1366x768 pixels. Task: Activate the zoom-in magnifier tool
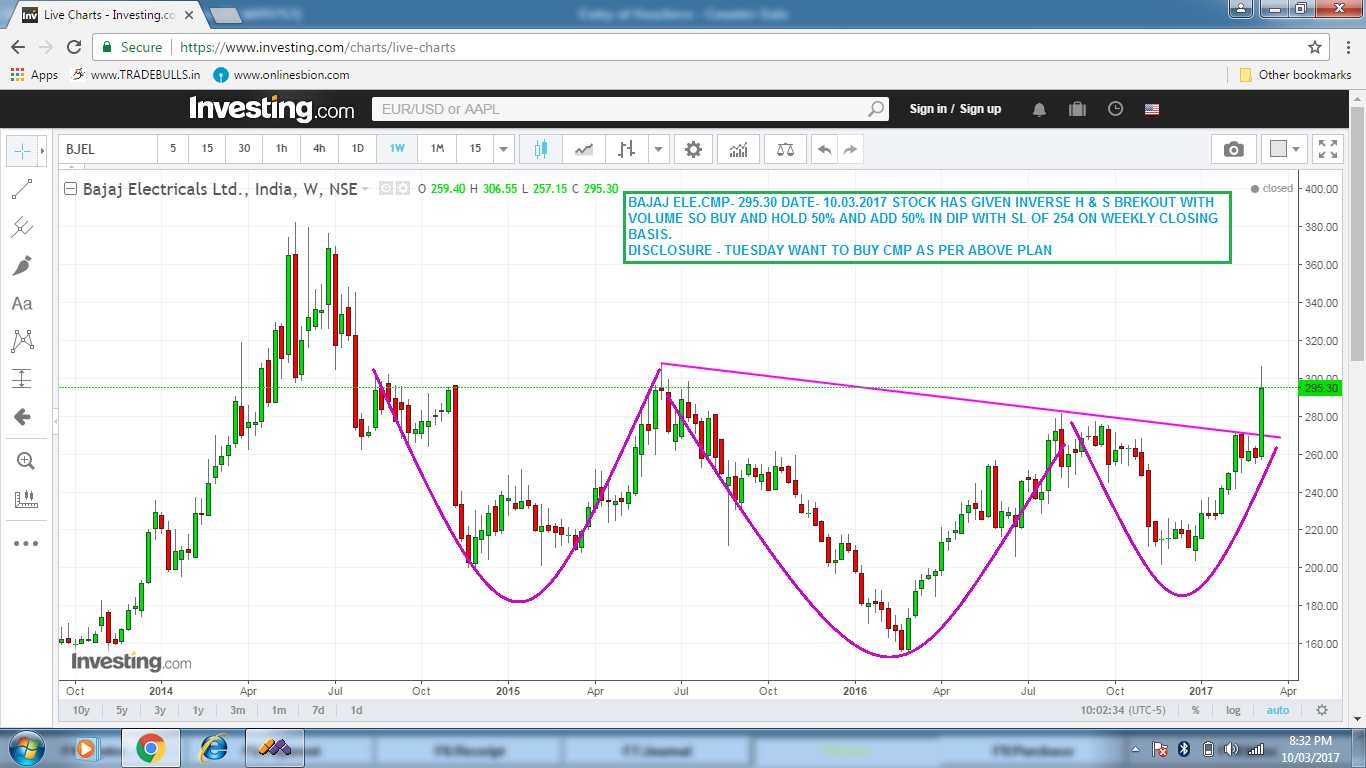(25, 461)
